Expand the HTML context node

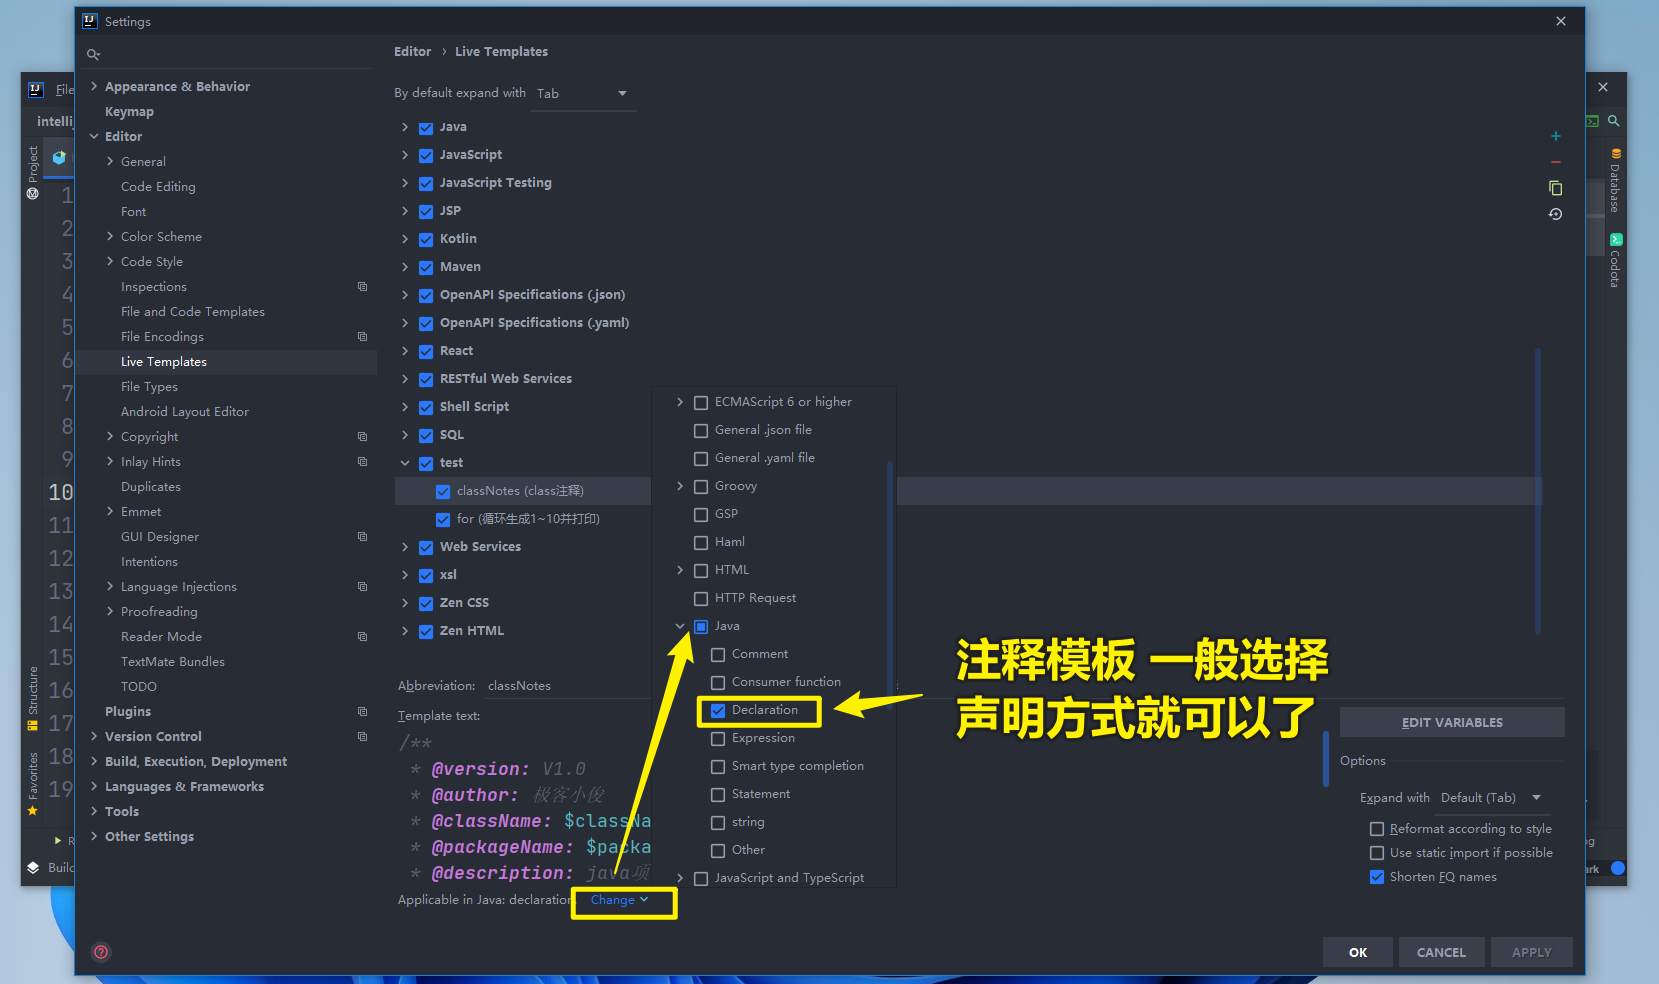click(x=680, y=570)
